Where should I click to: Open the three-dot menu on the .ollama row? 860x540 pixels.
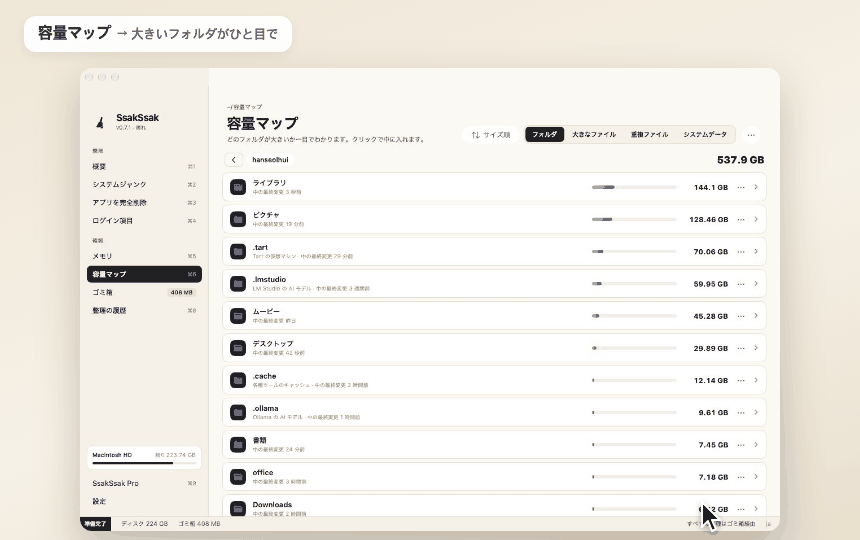pos(741,412)
